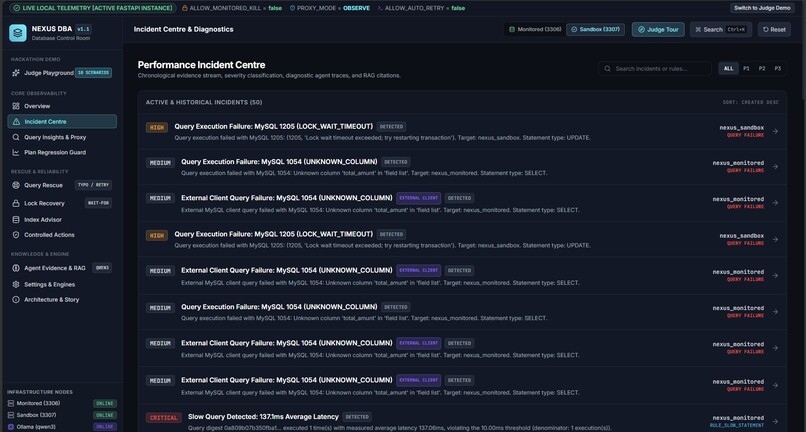This screenshot has width=806, height=432.
Task: Open Overview page in sidebar
Action: [62, 106]
